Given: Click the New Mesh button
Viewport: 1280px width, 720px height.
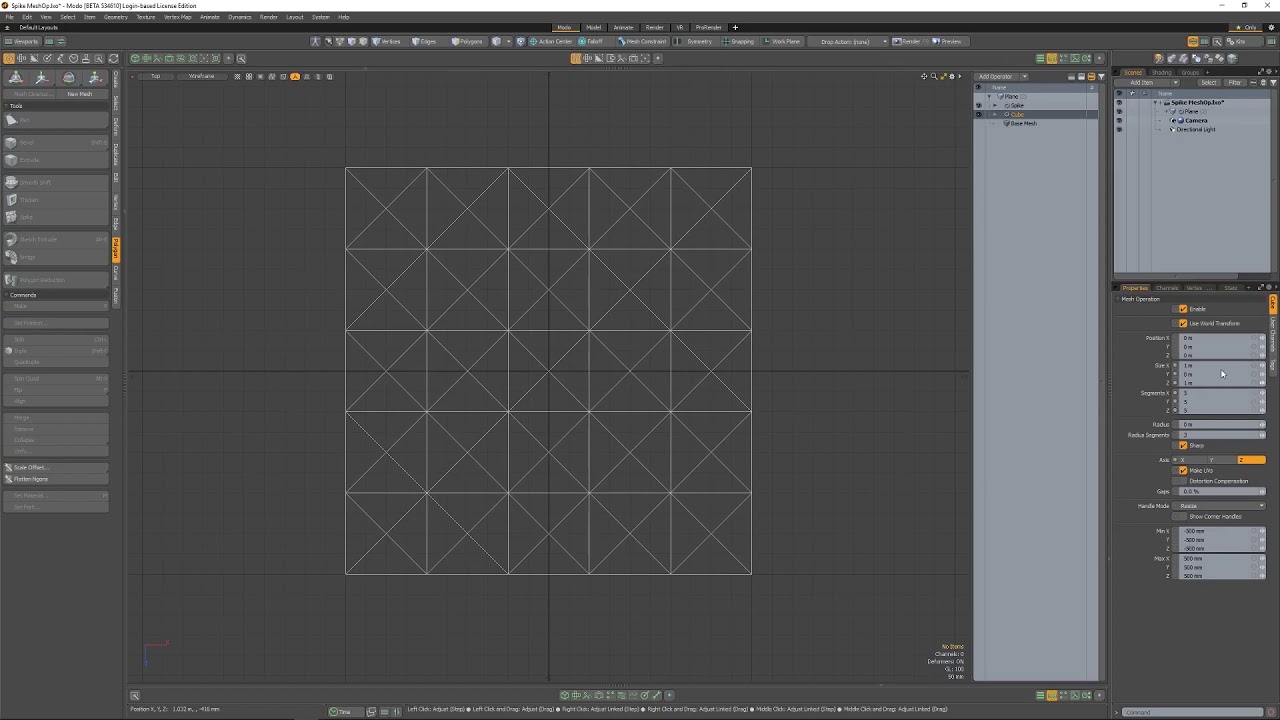Looking at the screenshot, I should click(80, 94).
